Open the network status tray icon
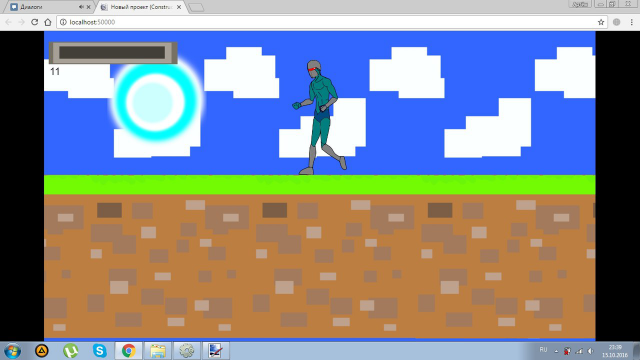The height and width of the screenshot is (360, 640). (x=579, y=351)
